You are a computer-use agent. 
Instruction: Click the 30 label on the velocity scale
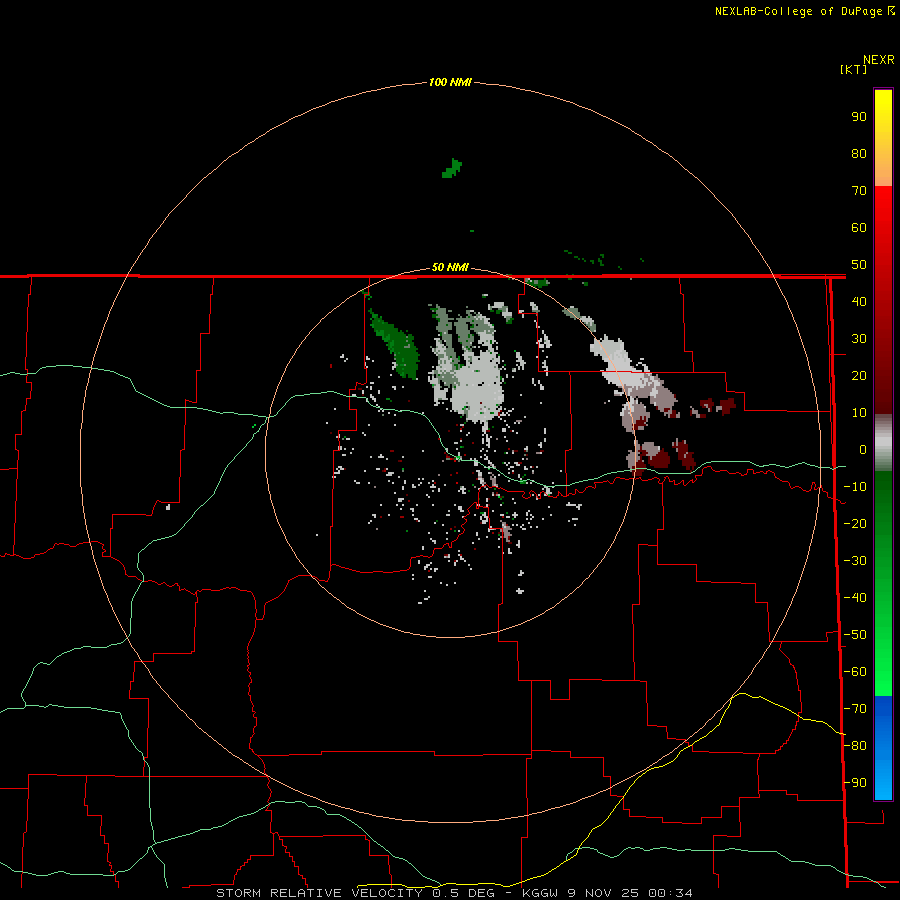point(859,339)
